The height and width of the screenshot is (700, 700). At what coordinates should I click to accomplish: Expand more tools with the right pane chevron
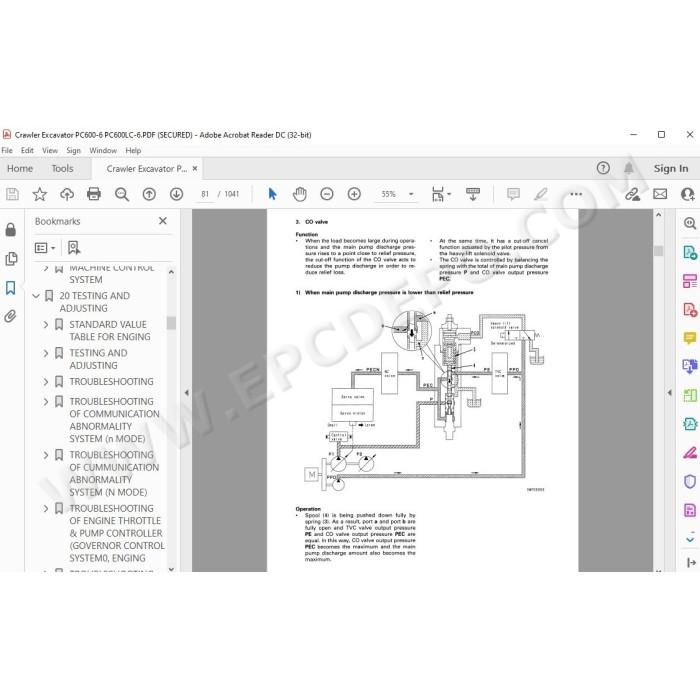(x=690, y=539)
